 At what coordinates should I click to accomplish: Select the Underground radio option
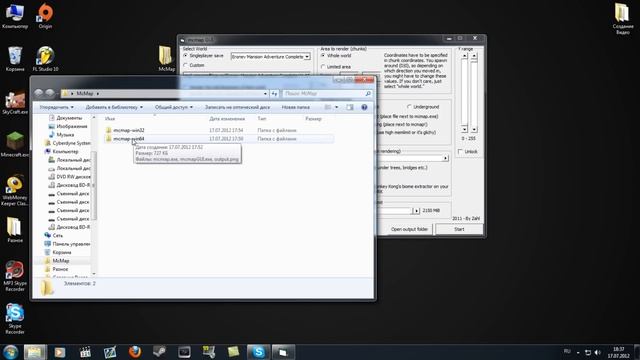[409, 107]
